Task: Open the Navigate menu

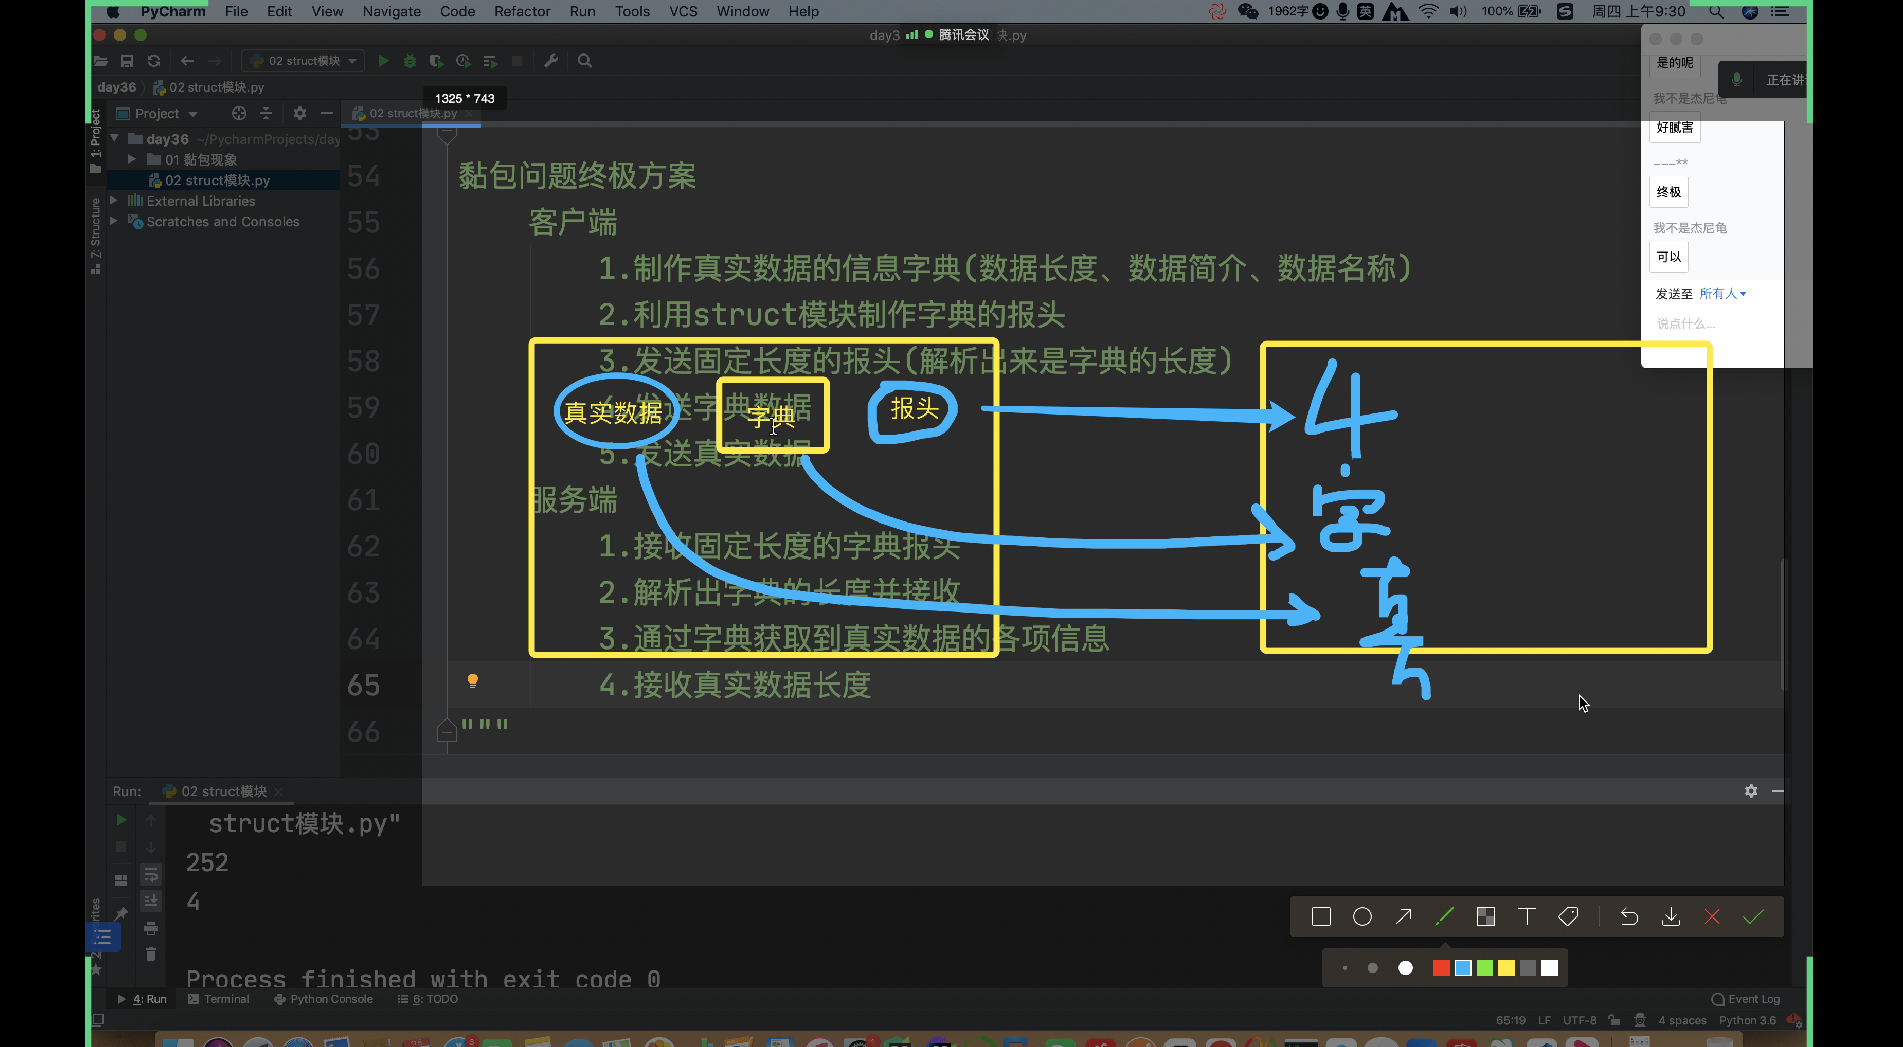Action: click(x=391, y=11)
